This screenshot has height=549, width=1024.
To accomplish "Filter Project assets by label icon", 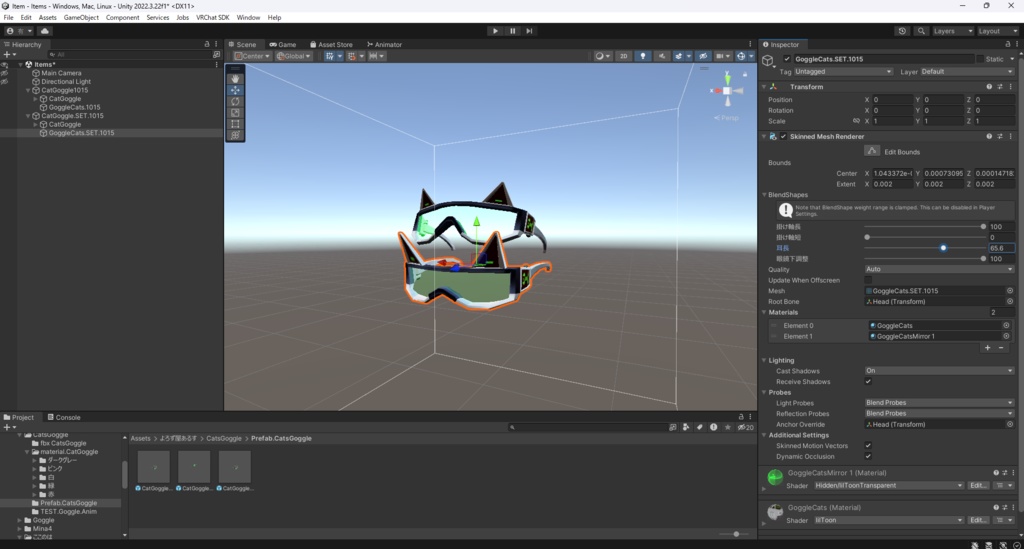I will coord(699,427).
